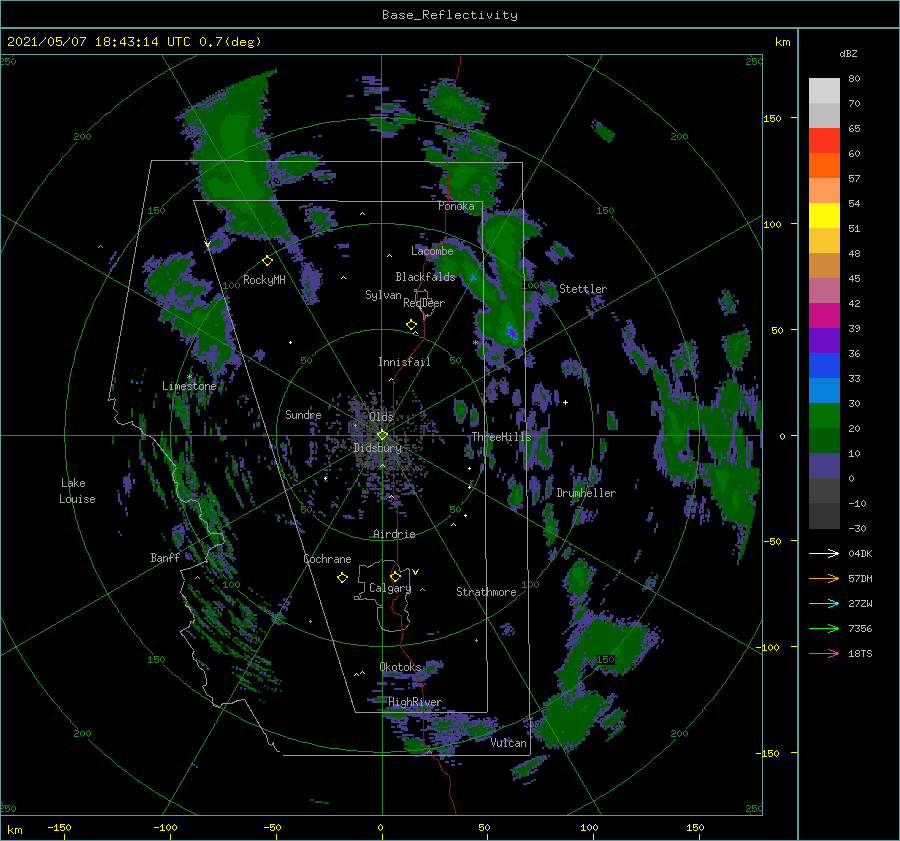
Task: Pick the mauve pink 42–45 dBZ color band
Action: (824, 291)
